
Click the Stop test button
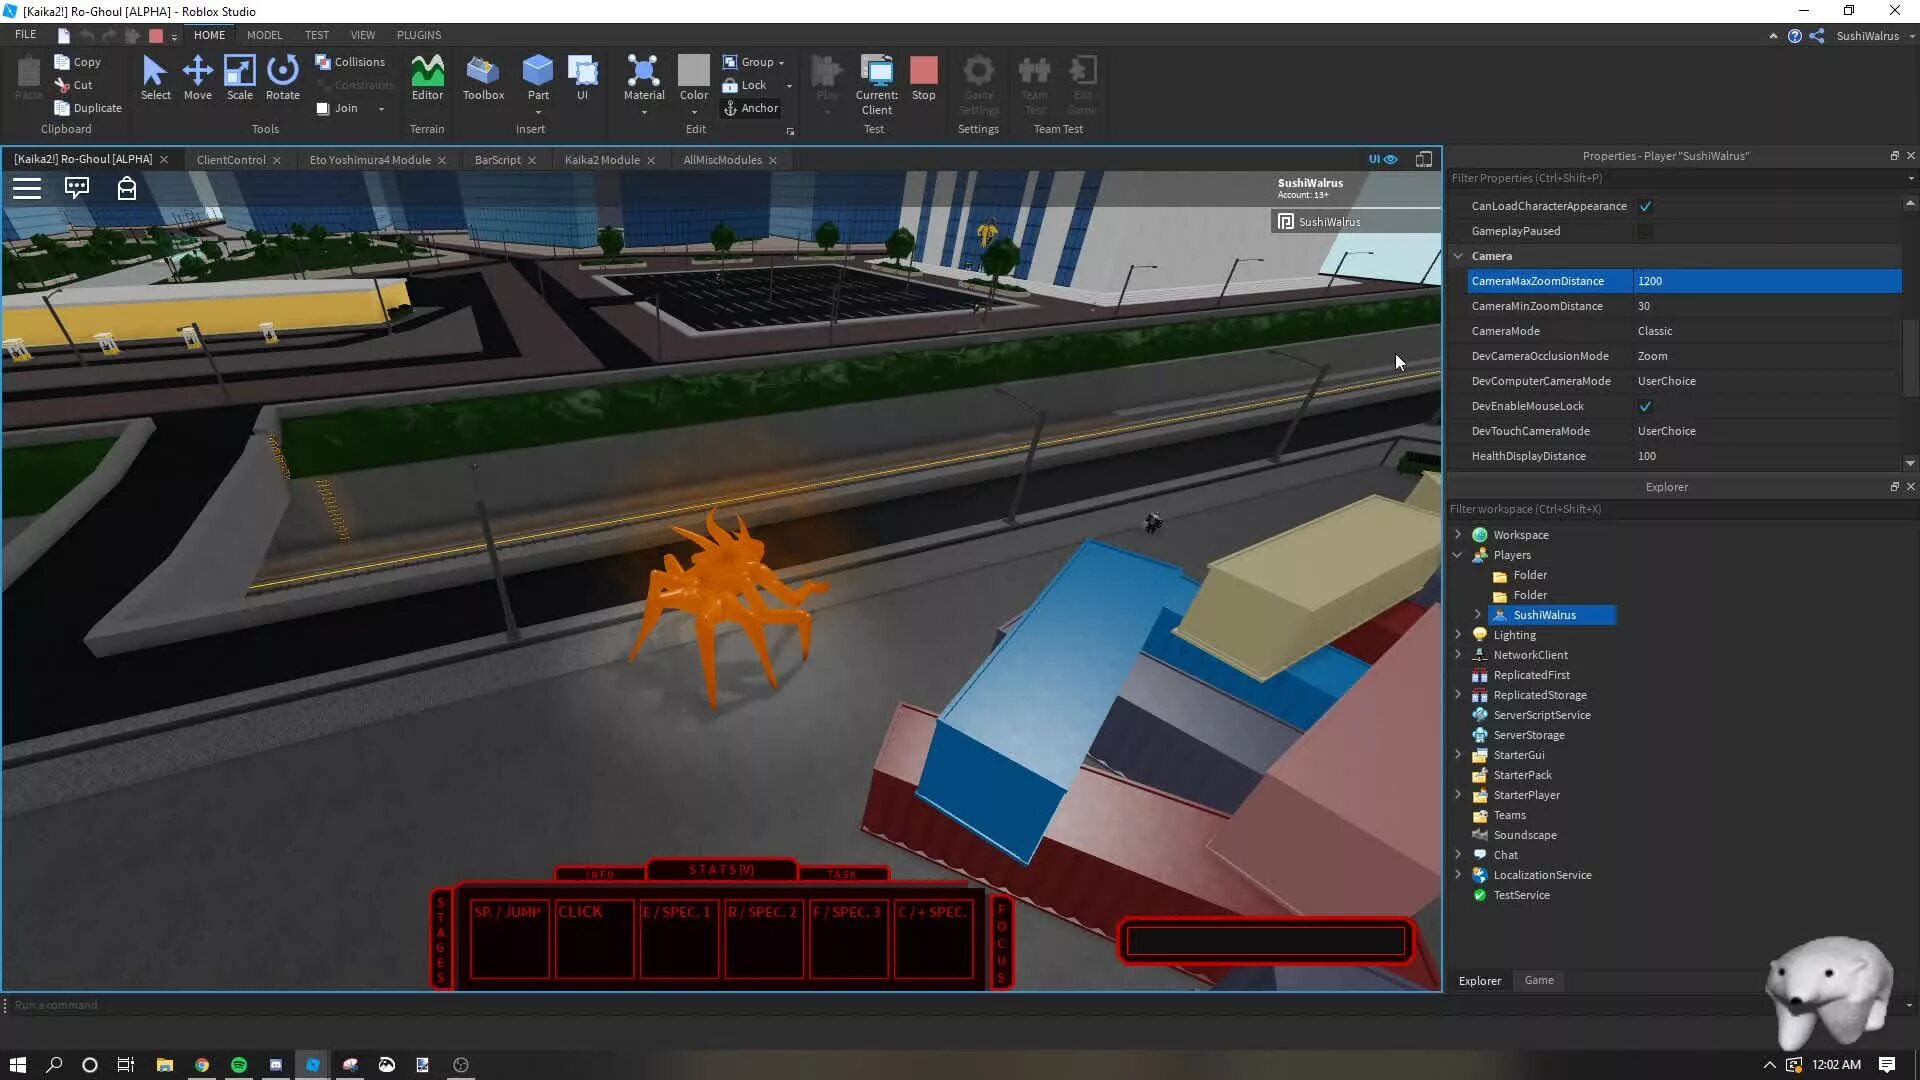coord(924,78)
